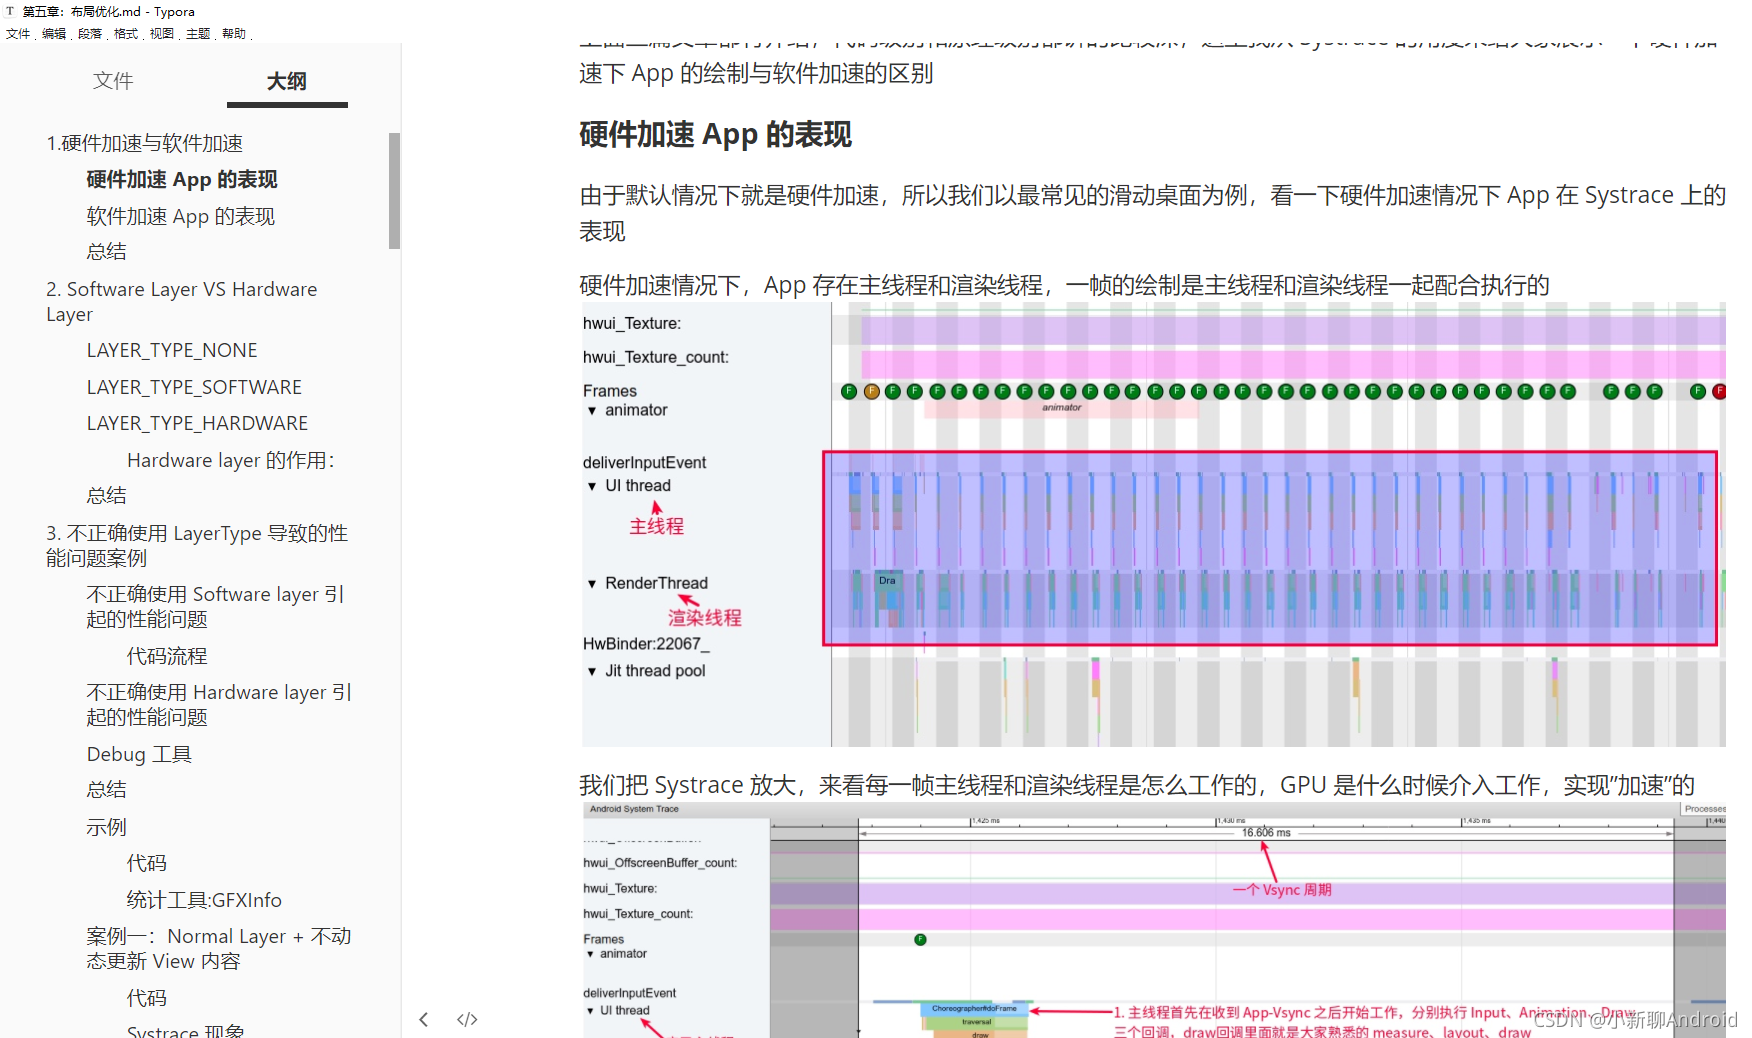The image size is (1752, 1038).
Task: Click the 硬件加速 App 的表现 document heading
Action: (x=716, y=134)
